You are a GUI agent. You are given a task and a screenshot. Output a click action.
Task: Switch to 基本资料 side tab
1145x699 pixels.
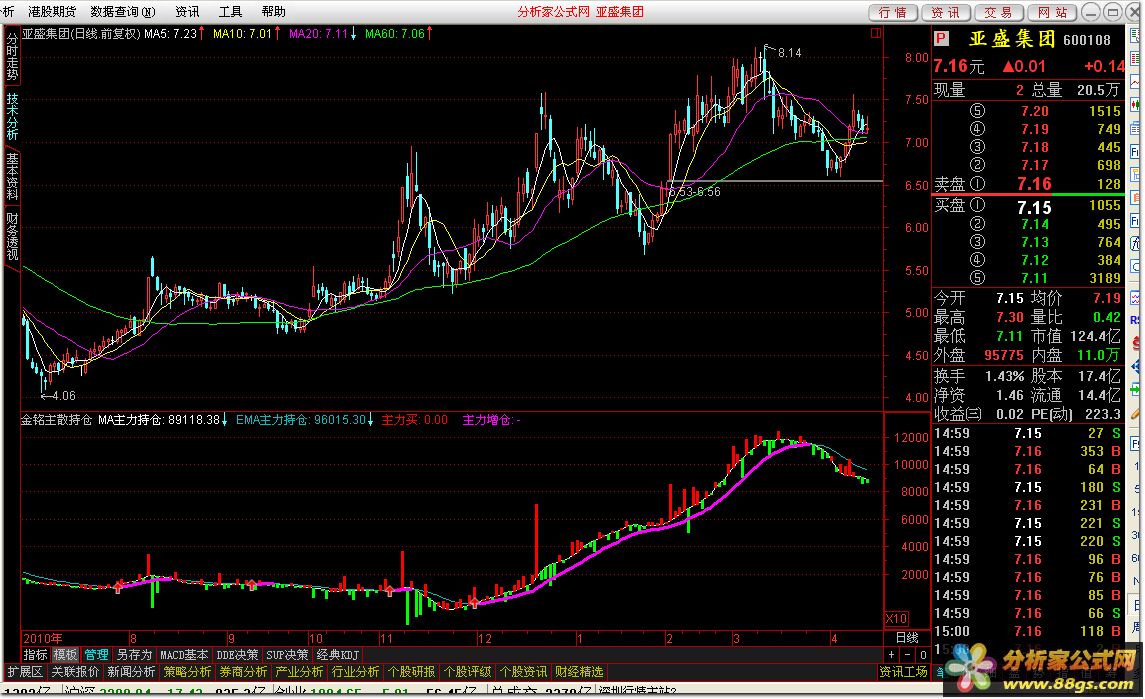coord(12,177)
